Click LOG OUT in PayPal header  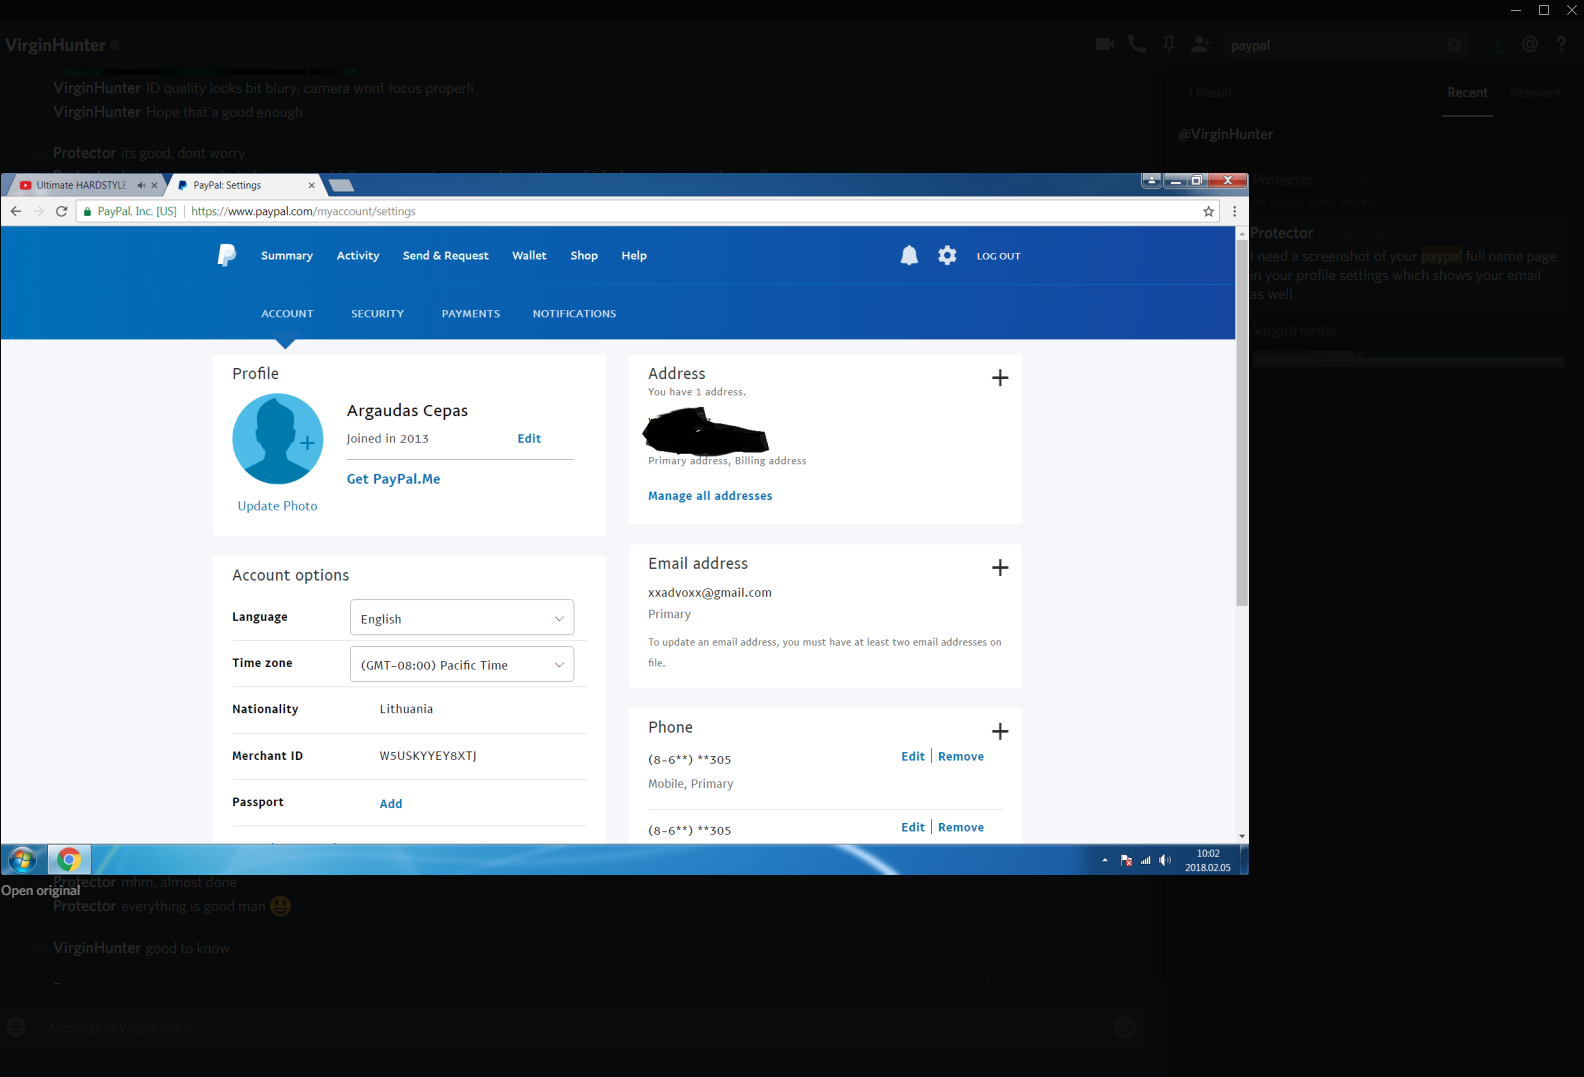[x=999, y=257]
